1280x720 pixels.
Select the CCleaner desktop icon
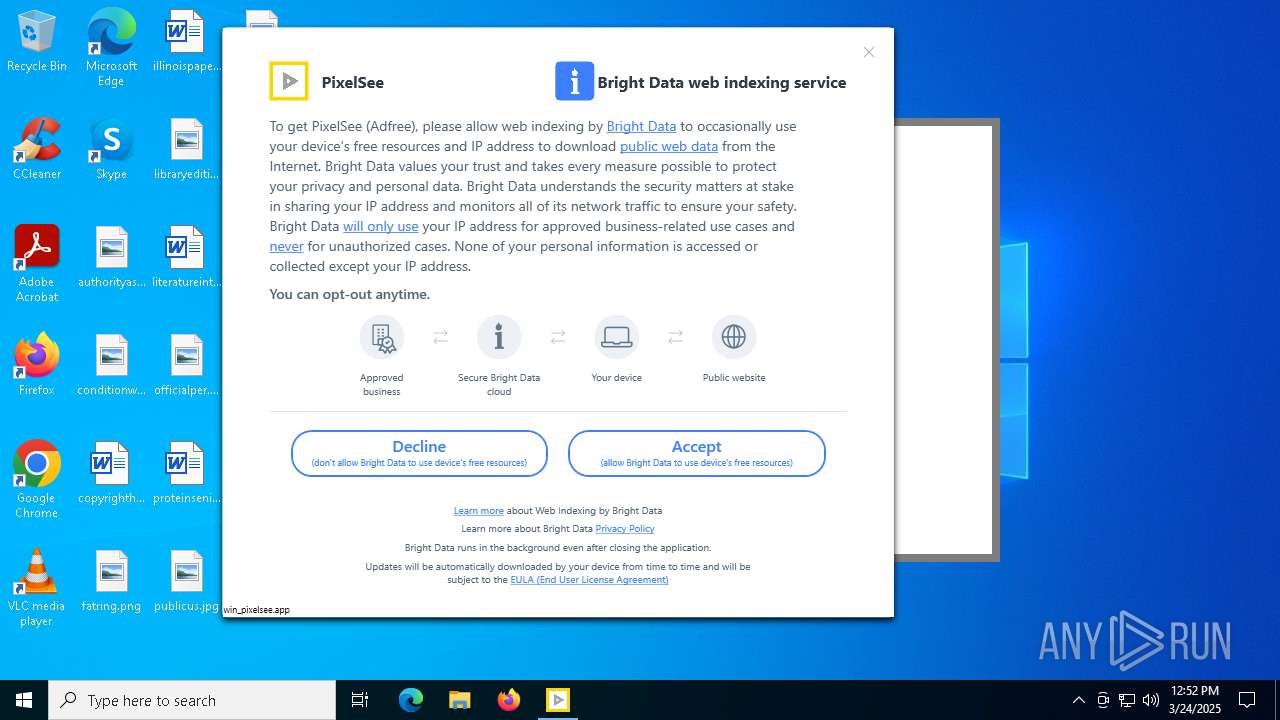37,149
